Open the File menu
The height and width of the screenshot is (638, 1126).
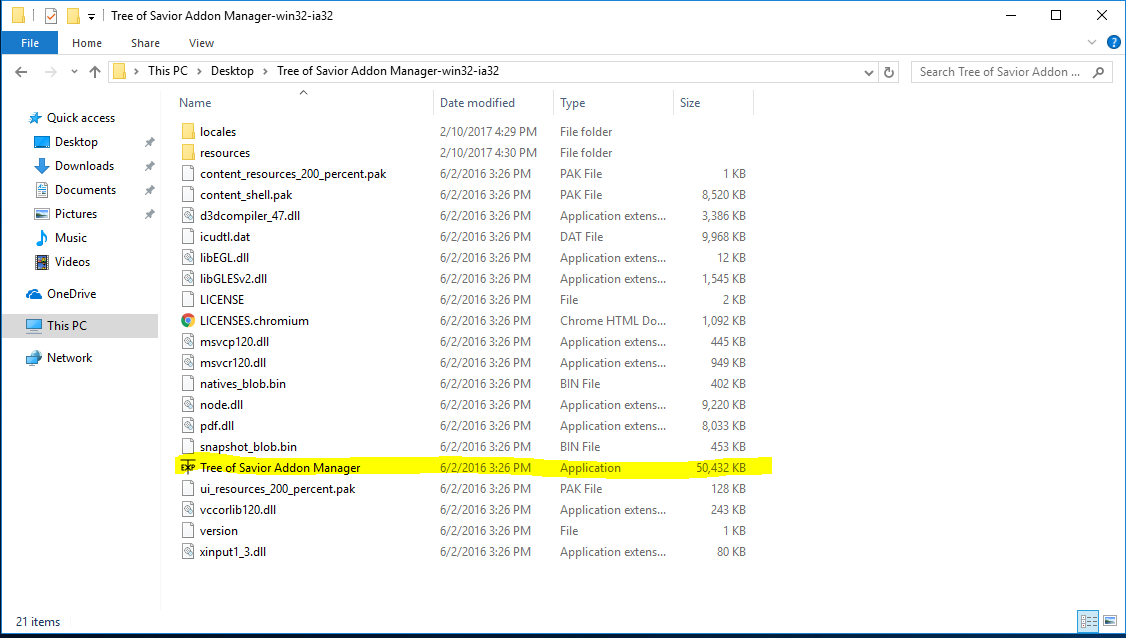pos(29,43)
